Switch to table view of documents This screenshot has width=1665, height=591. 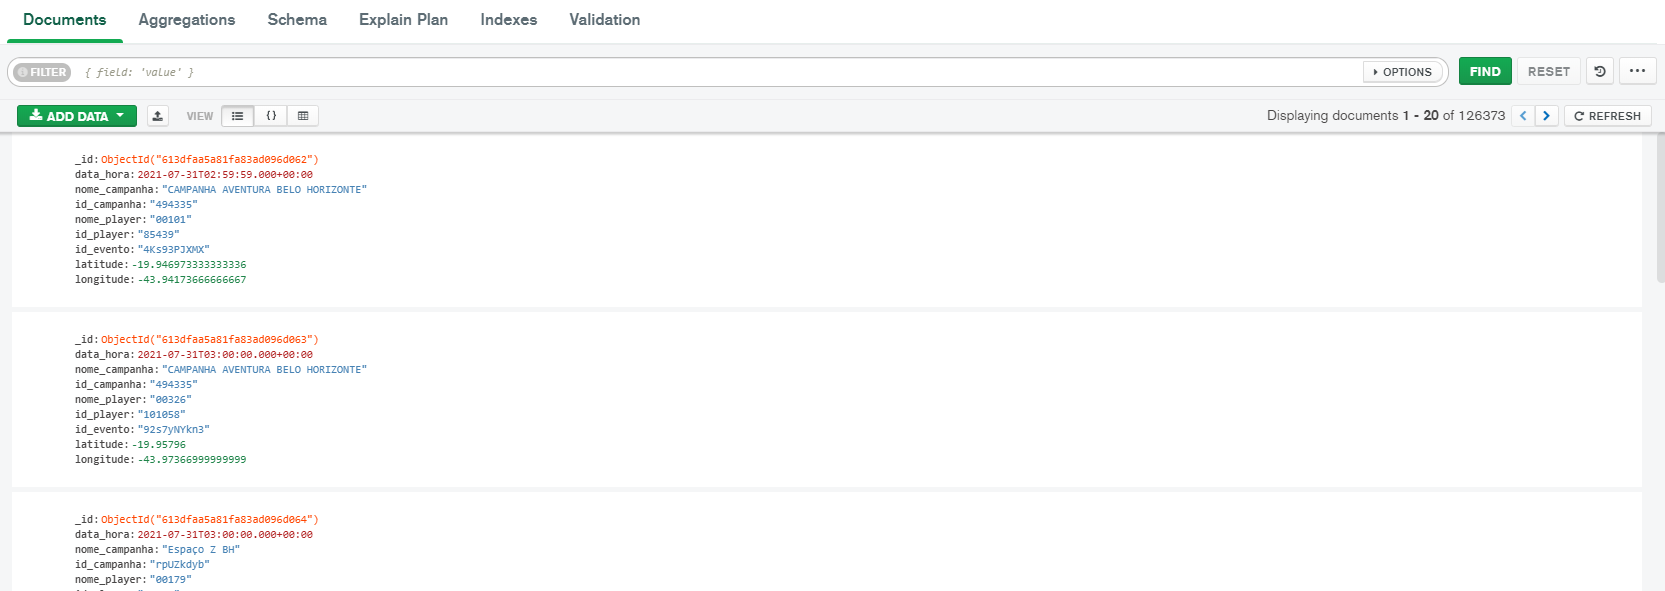coord(303,116)
